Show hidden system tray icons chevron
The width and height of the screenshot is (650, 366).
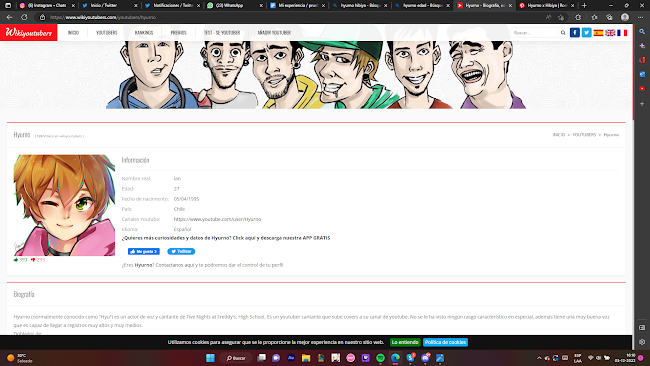click(x=539, y=358)
